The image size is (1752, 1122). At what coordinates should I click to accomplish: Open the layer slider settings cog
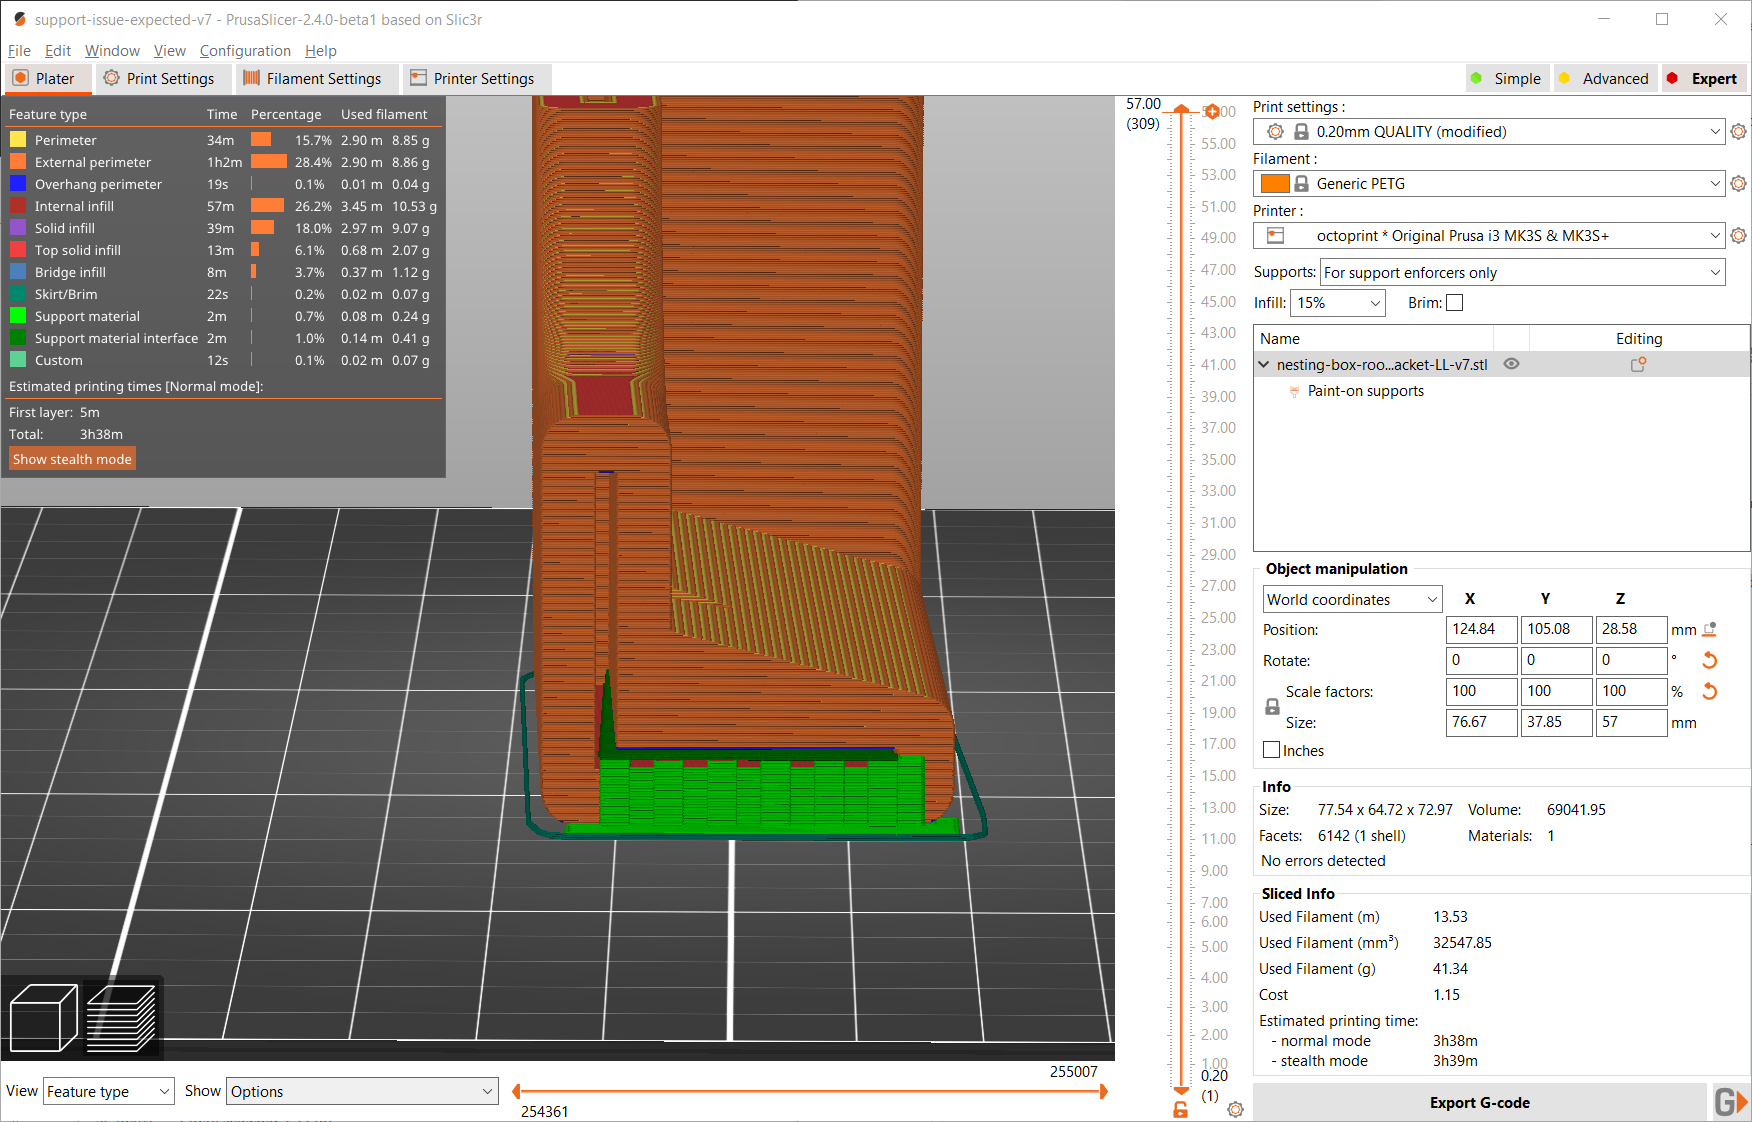(x=1235, y=1109)
